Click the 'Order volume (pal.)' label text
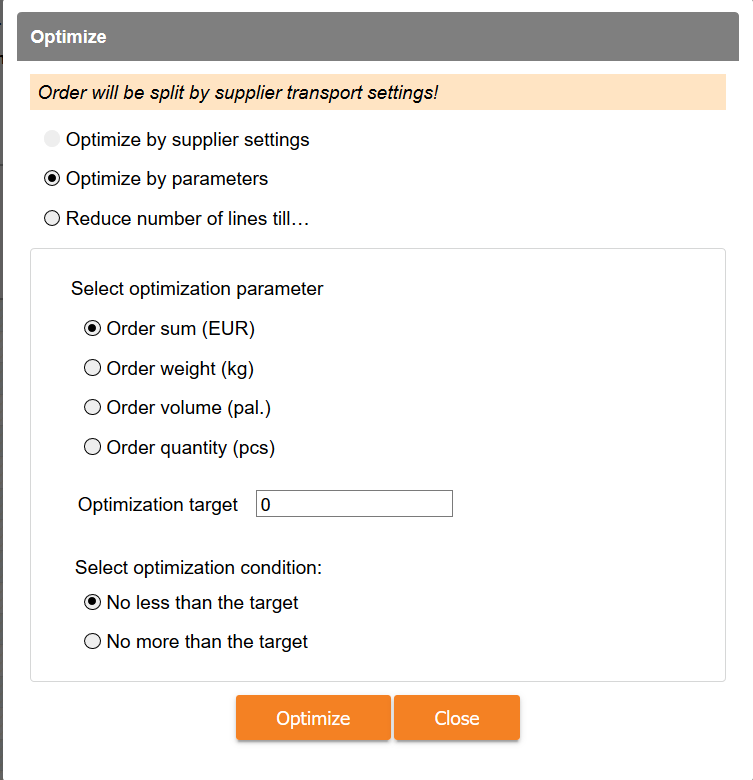Screen dimensions: 753x780 189,408
